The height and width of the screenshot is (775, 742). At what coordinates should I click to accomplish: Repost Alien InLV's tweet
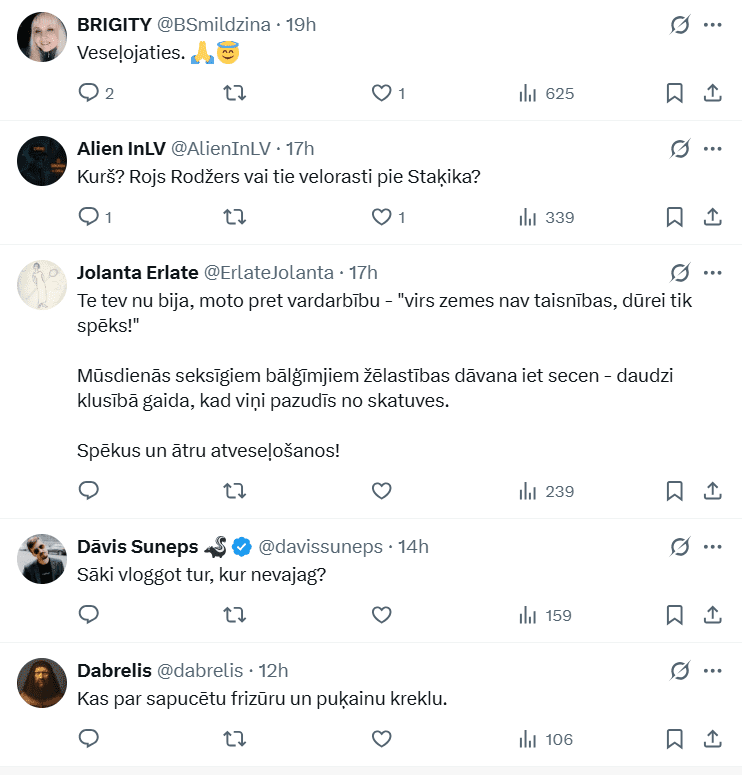pos(234,217)
